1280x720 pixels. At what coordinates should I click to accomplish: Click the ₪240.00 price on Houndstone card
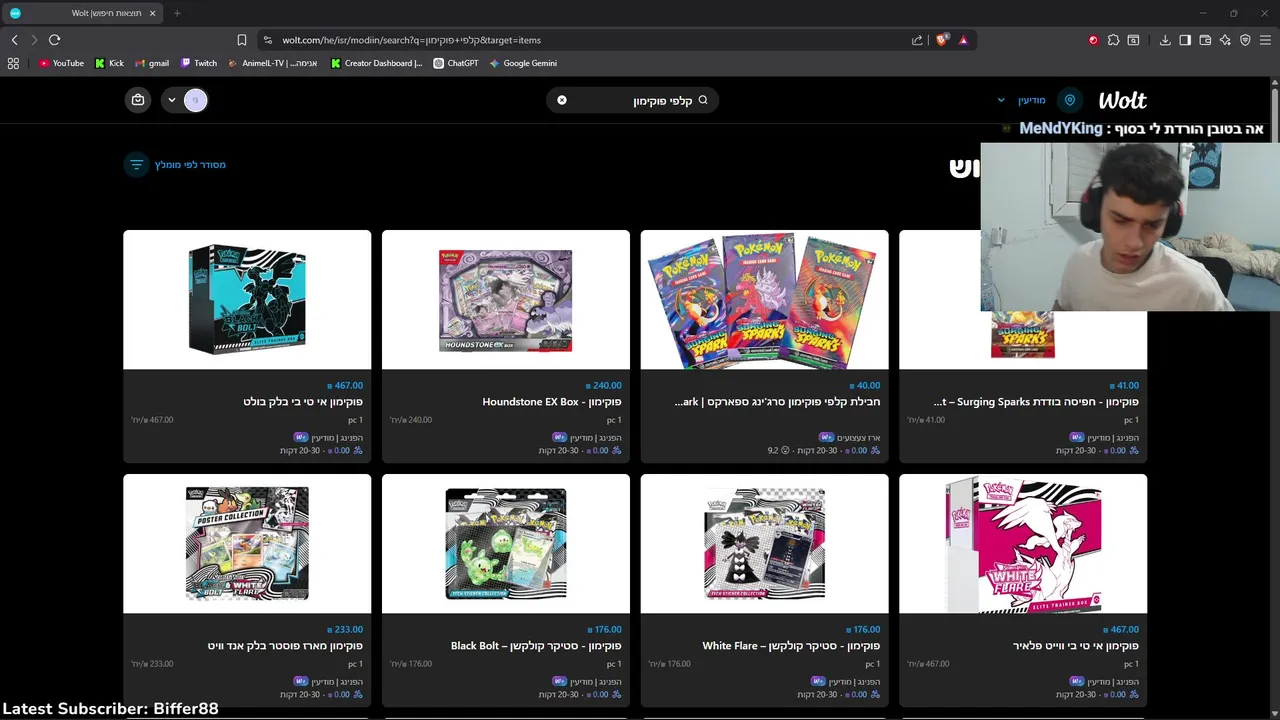pos(603,385)
